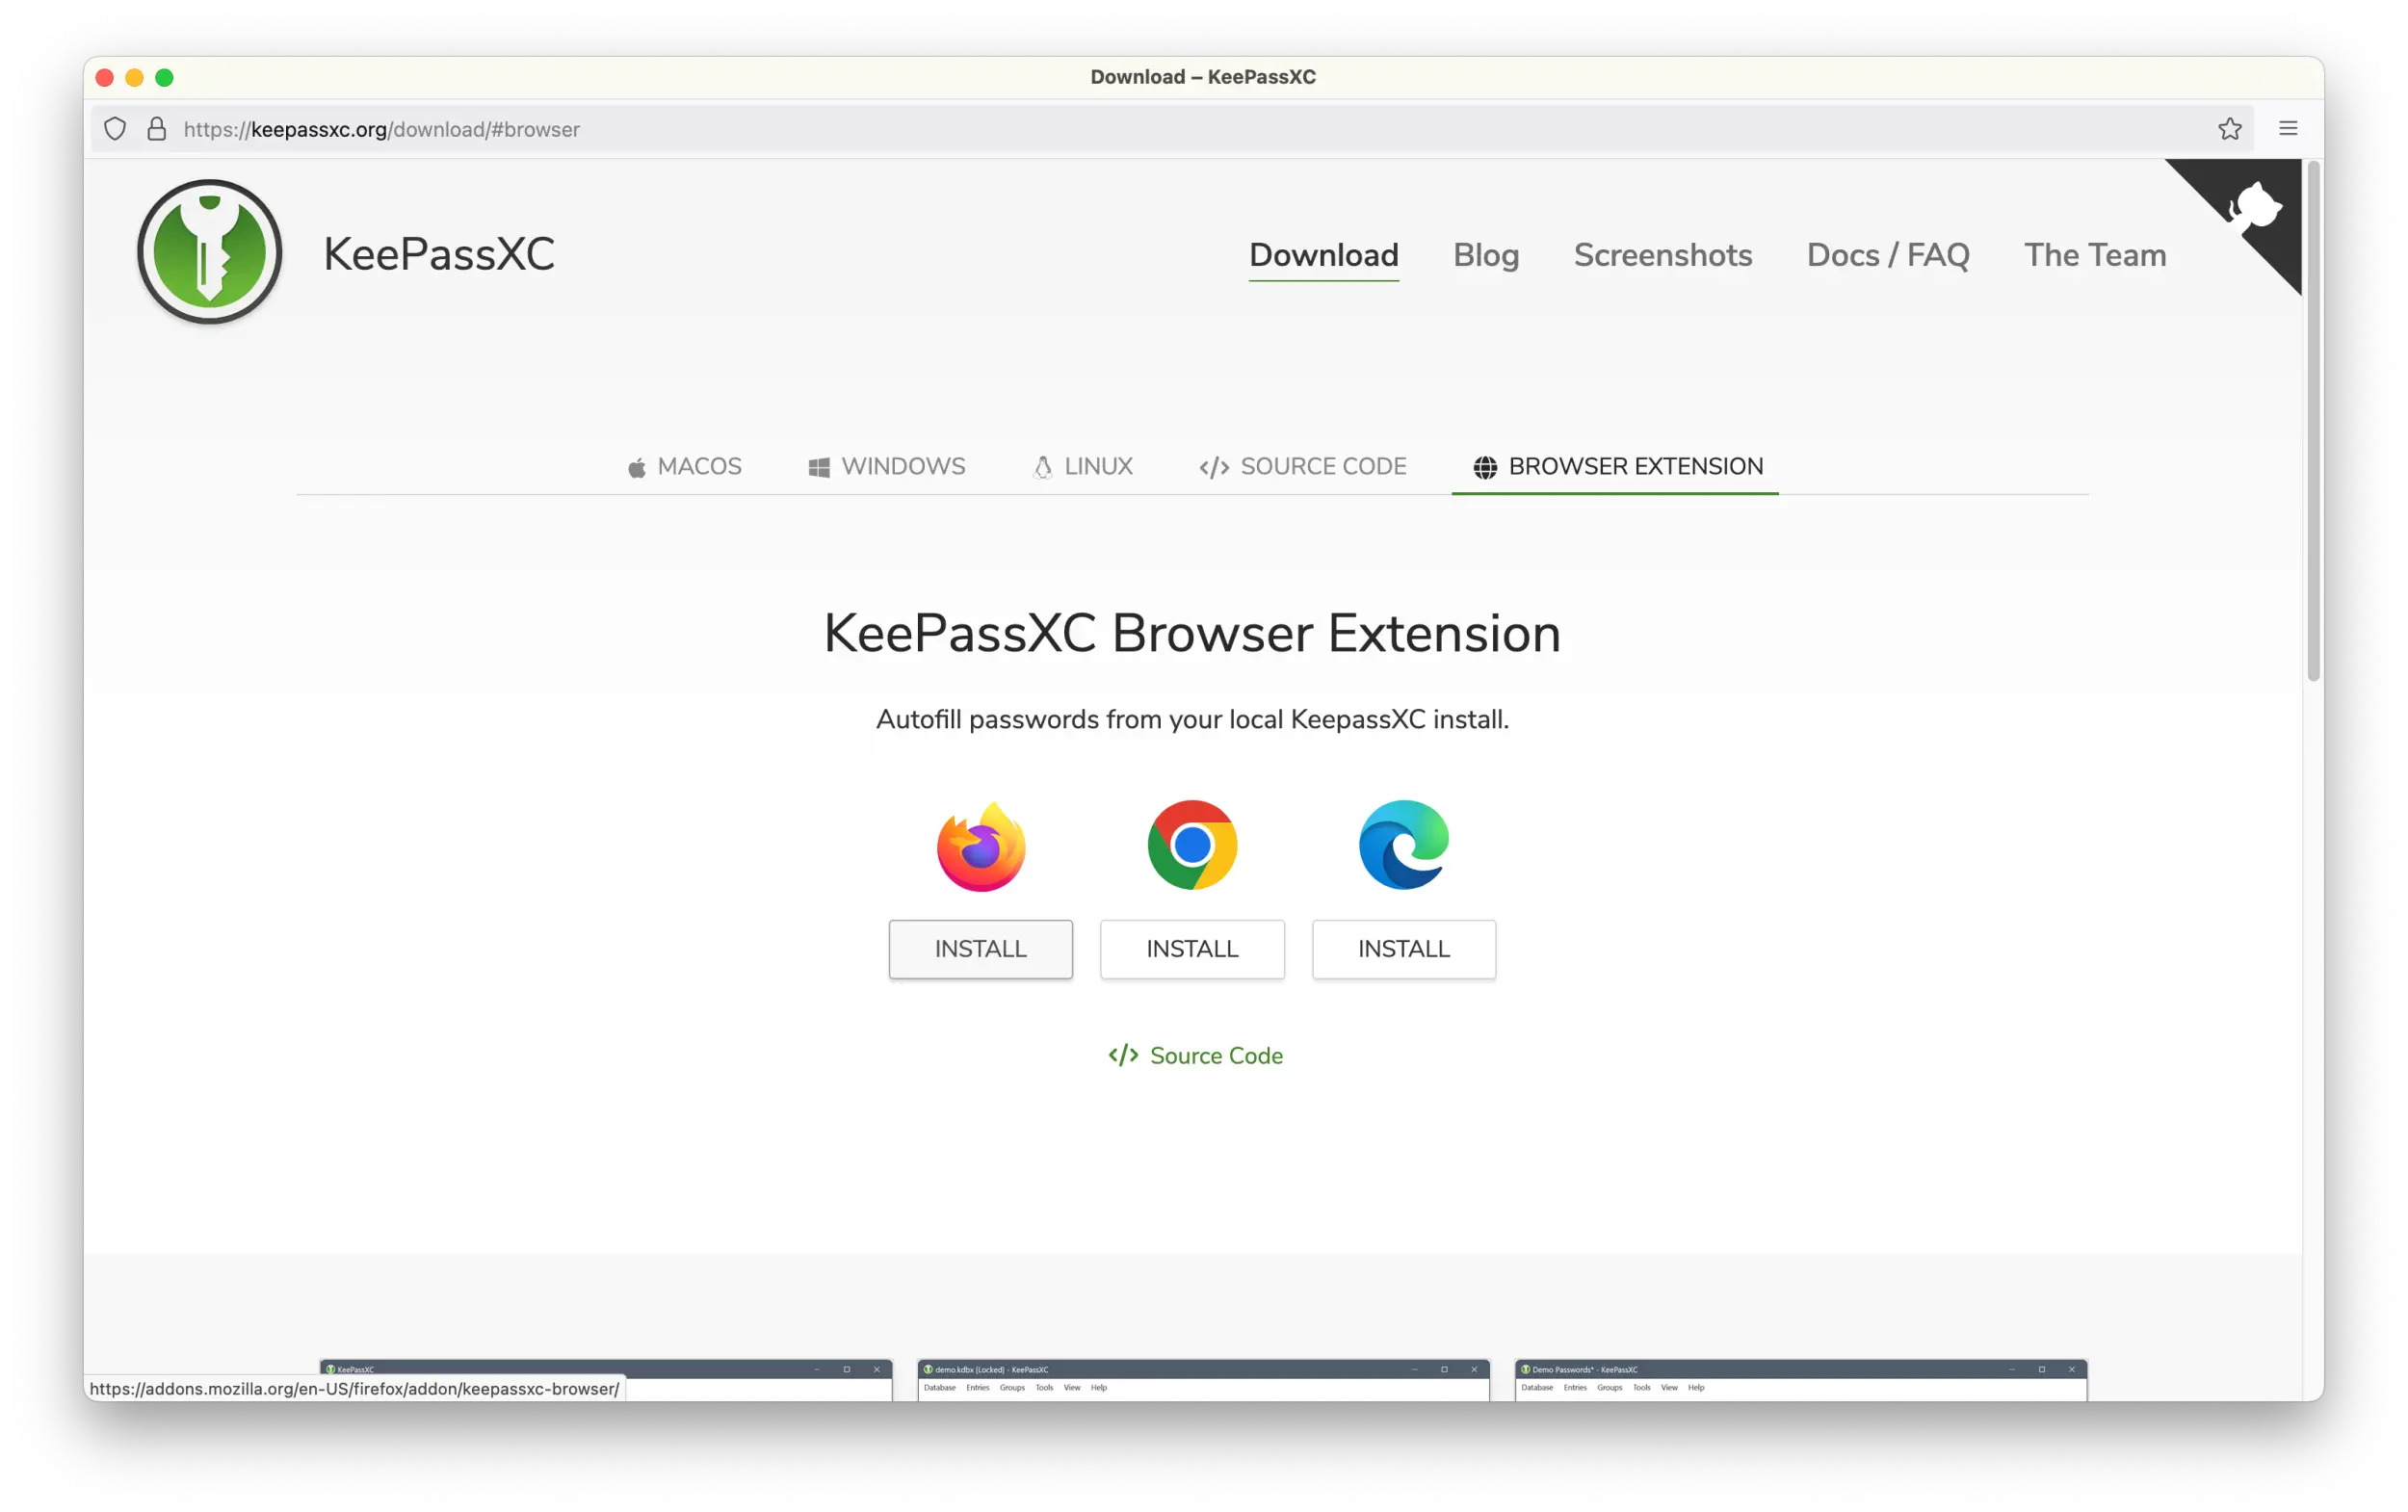Click the Linux penguin icon

click(1041, 465)
